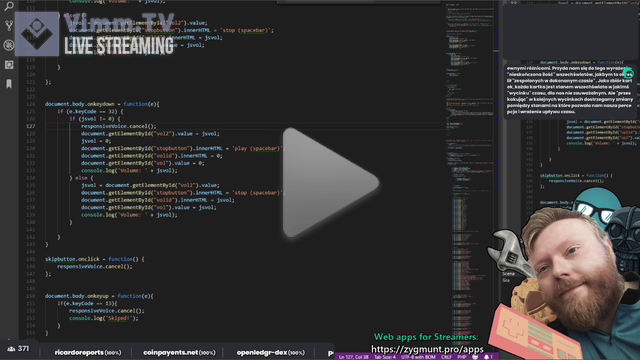Open the Extensions view icon
The width and height of the screenshot is (640, 360).
(x=9, y=64)
